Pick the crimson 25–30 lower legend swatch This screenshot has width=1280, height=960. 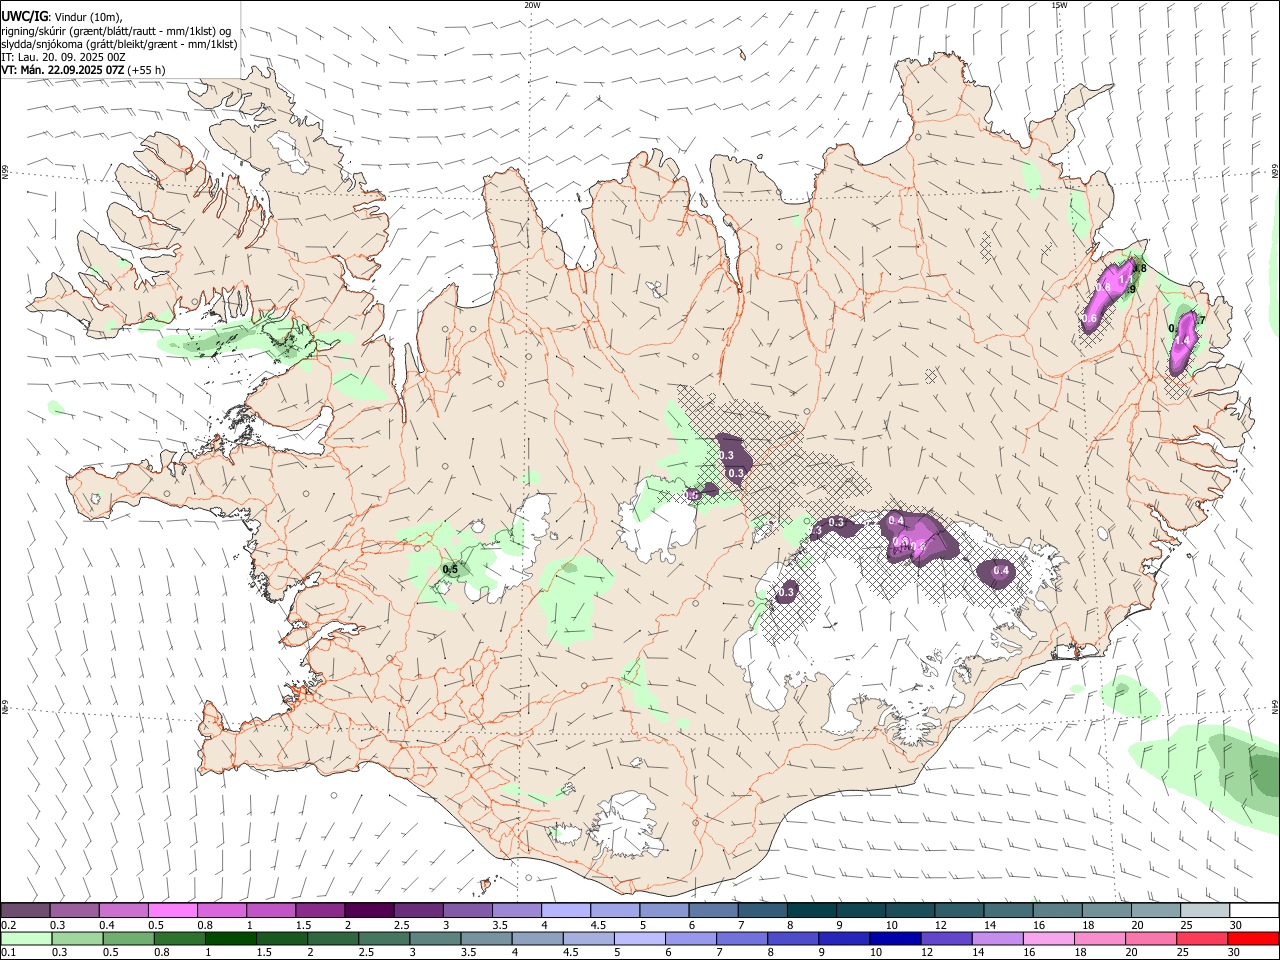[x=1204, y=938]
